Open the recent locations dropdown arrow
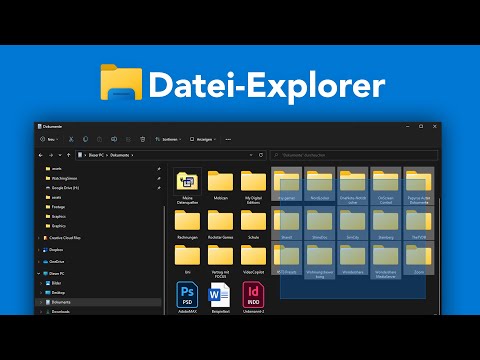 click(x=60, y=155)
